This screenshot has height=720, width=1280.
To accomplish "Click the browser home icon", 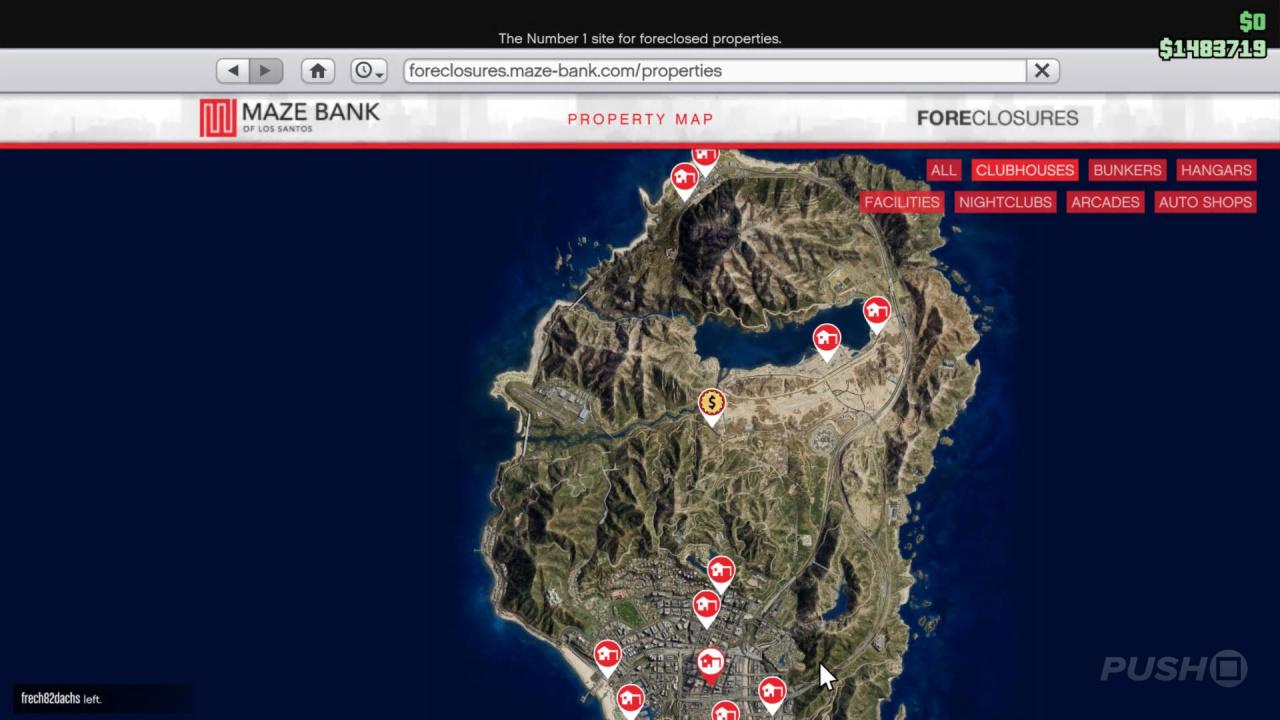I will 317,70.
